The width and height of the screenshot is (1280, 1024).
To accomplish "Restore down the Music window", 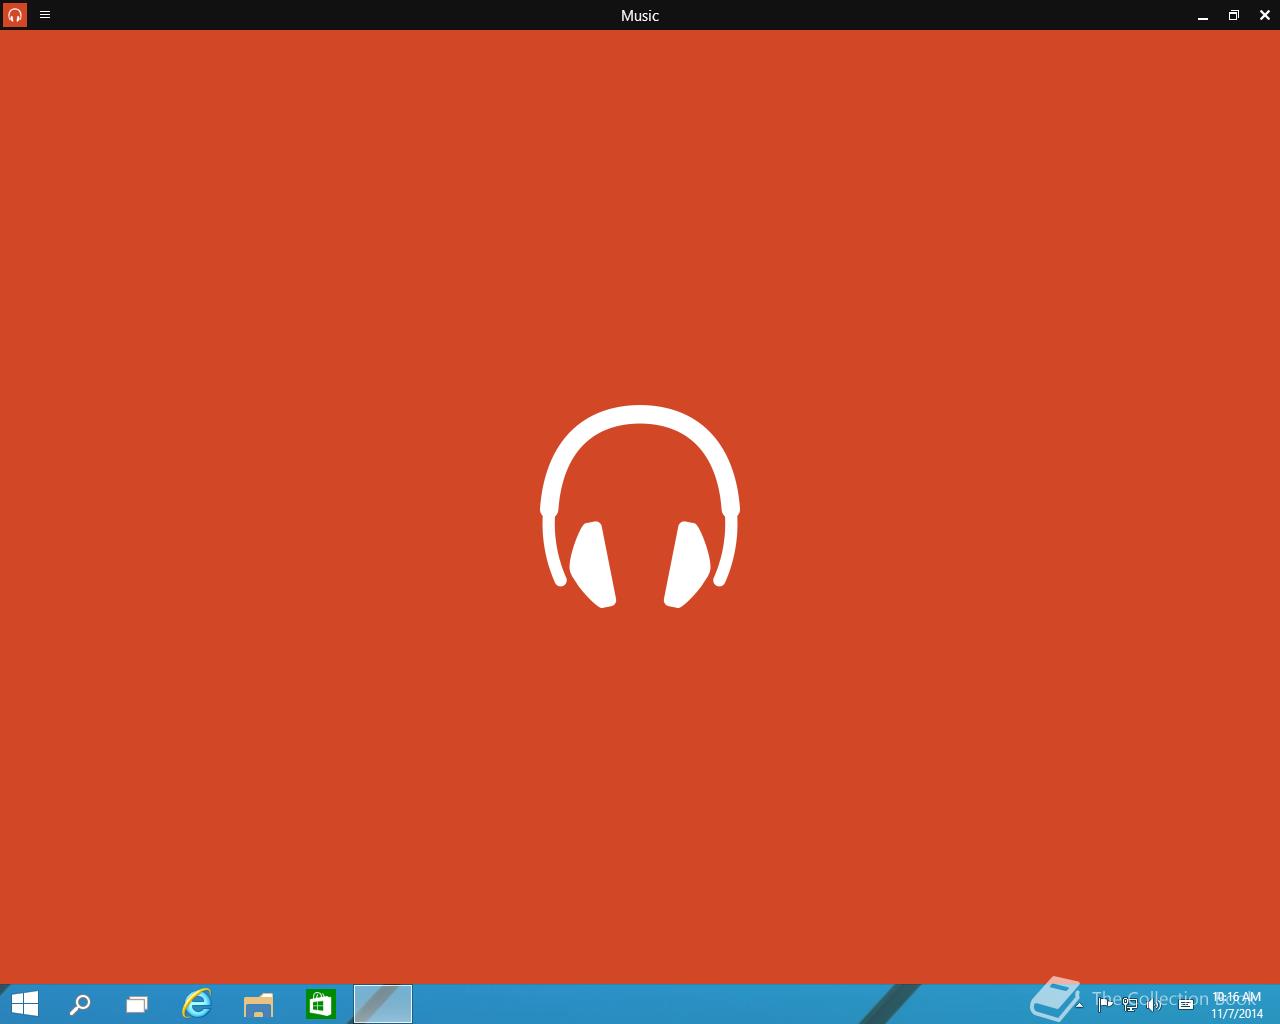I will pyautogui.click(x=1234, y=15).
